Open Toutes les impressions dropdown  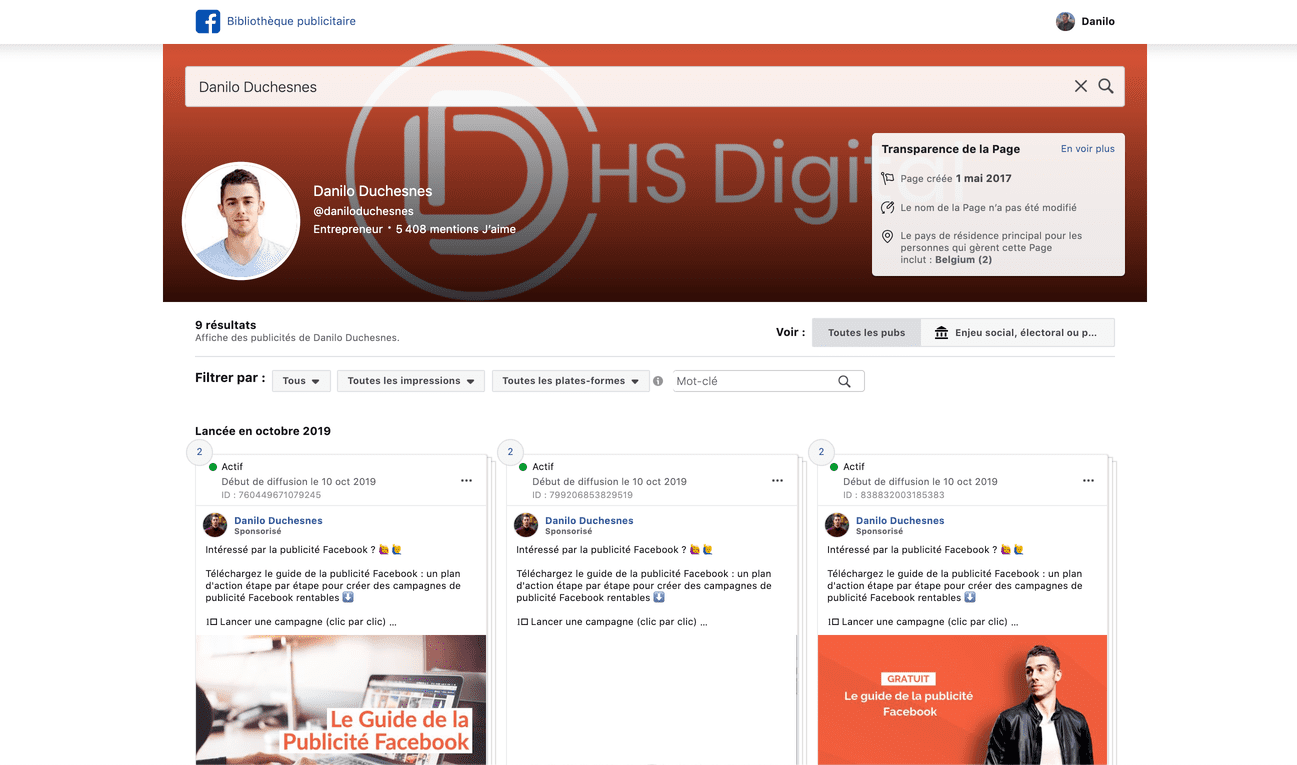[411, 381]
